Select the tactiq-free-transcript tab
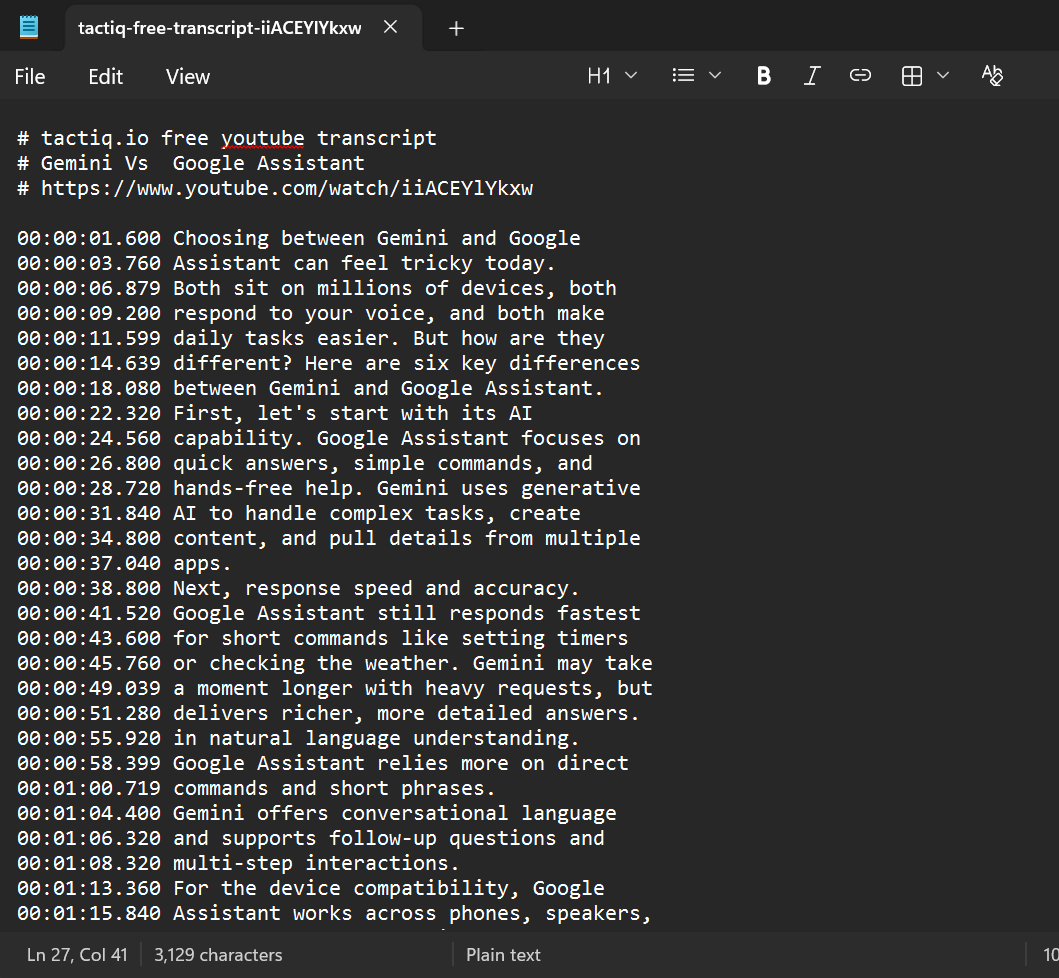The height and width of the screenshot is (978, 1059). (220, 28)
